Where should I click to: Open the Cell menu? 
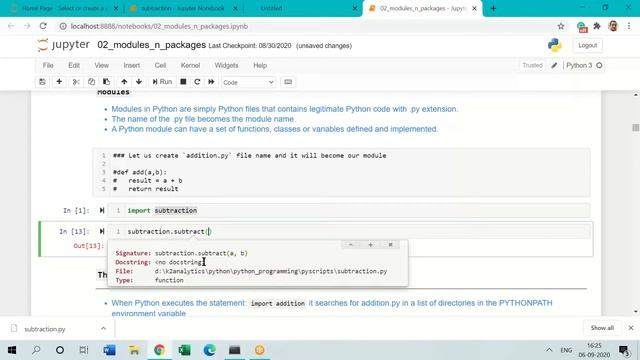tap(160, 65)
